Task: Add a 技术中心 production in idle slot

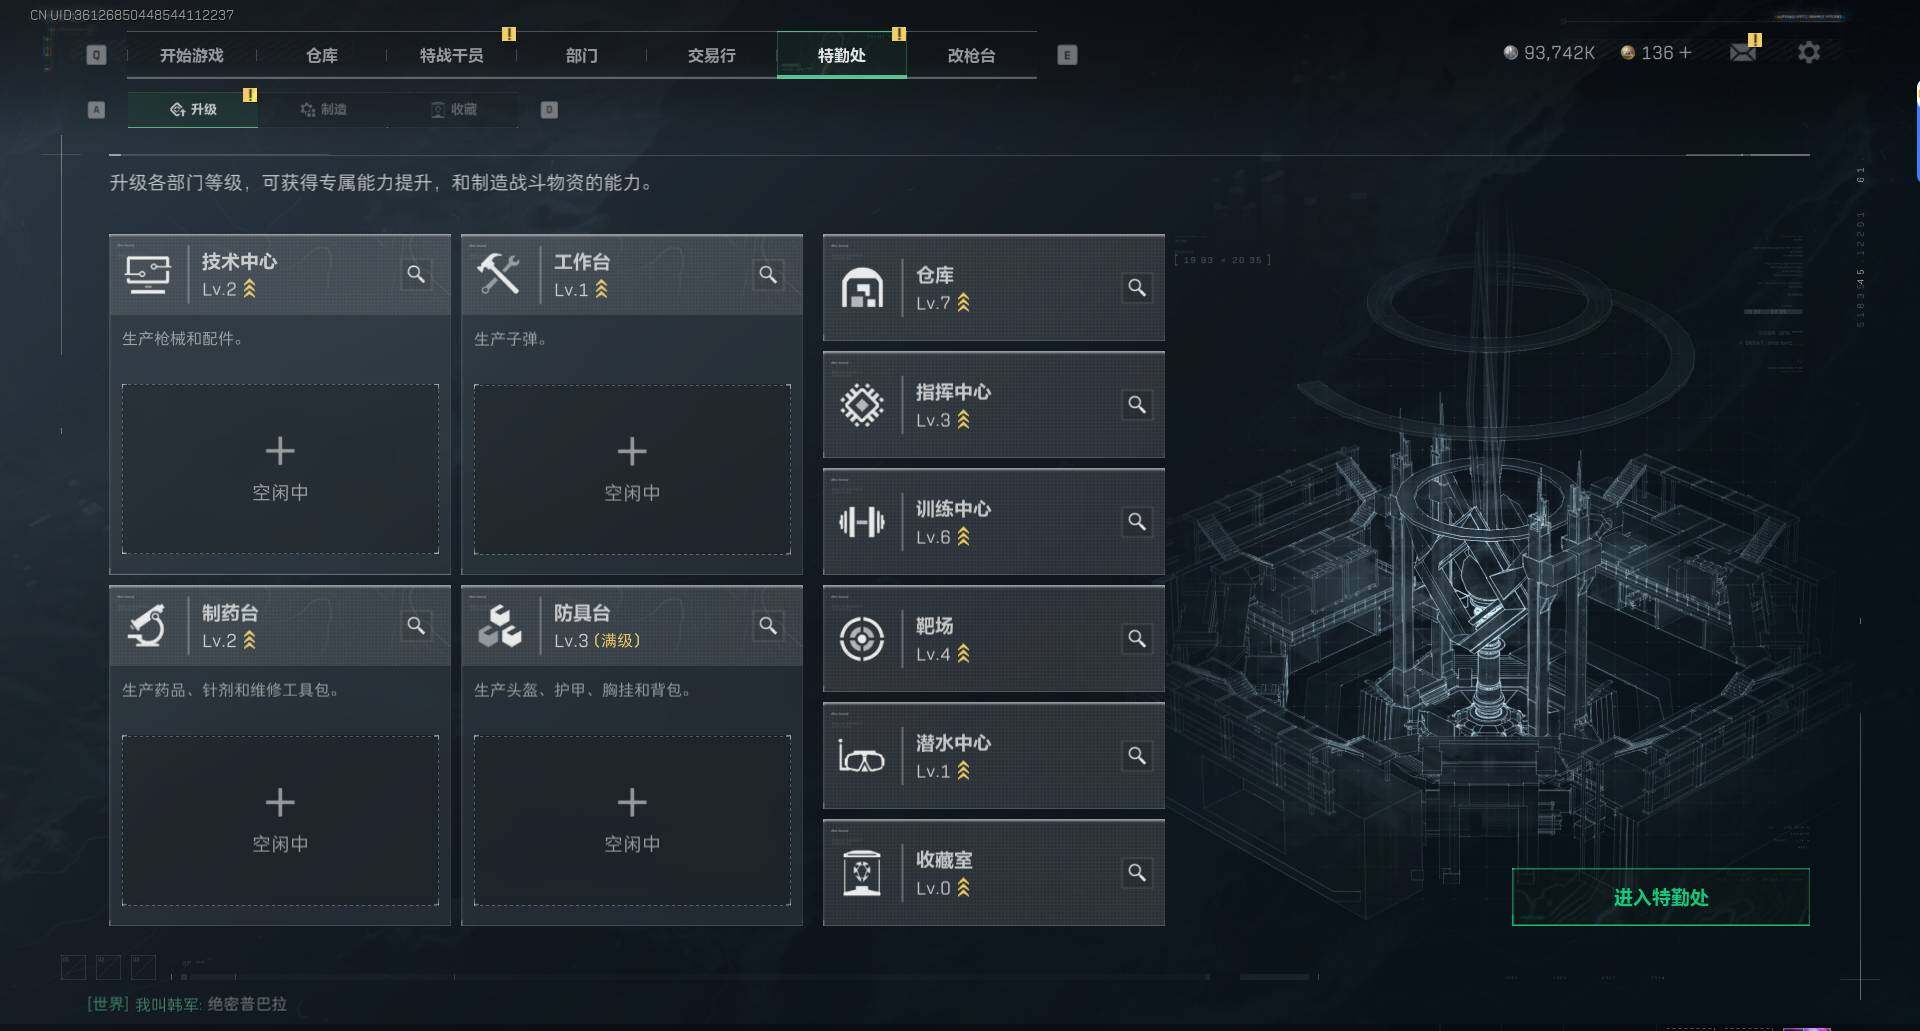Action: point(280,469)
